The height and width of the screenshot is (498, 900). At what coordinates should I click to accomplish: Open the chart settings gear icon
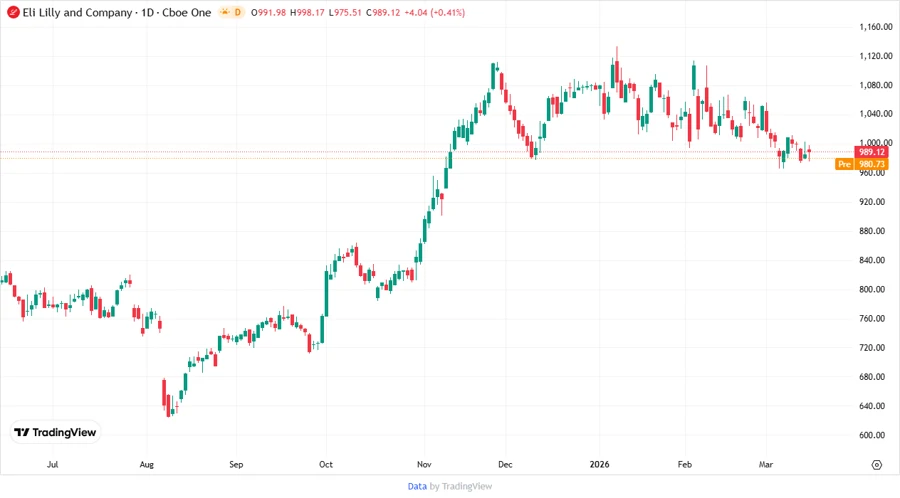[876, 465]
